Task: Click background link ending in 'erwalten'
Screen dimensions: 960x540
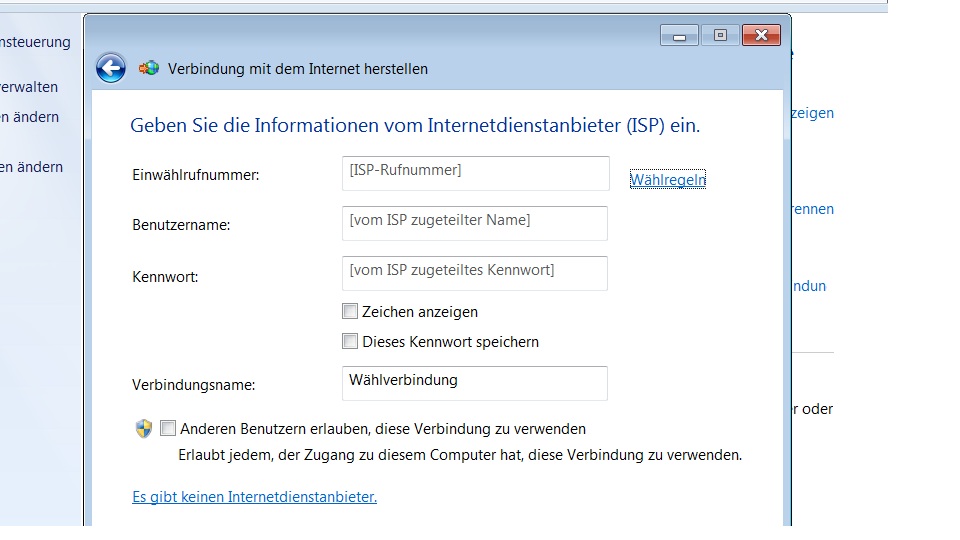Action: pos(30,87)
